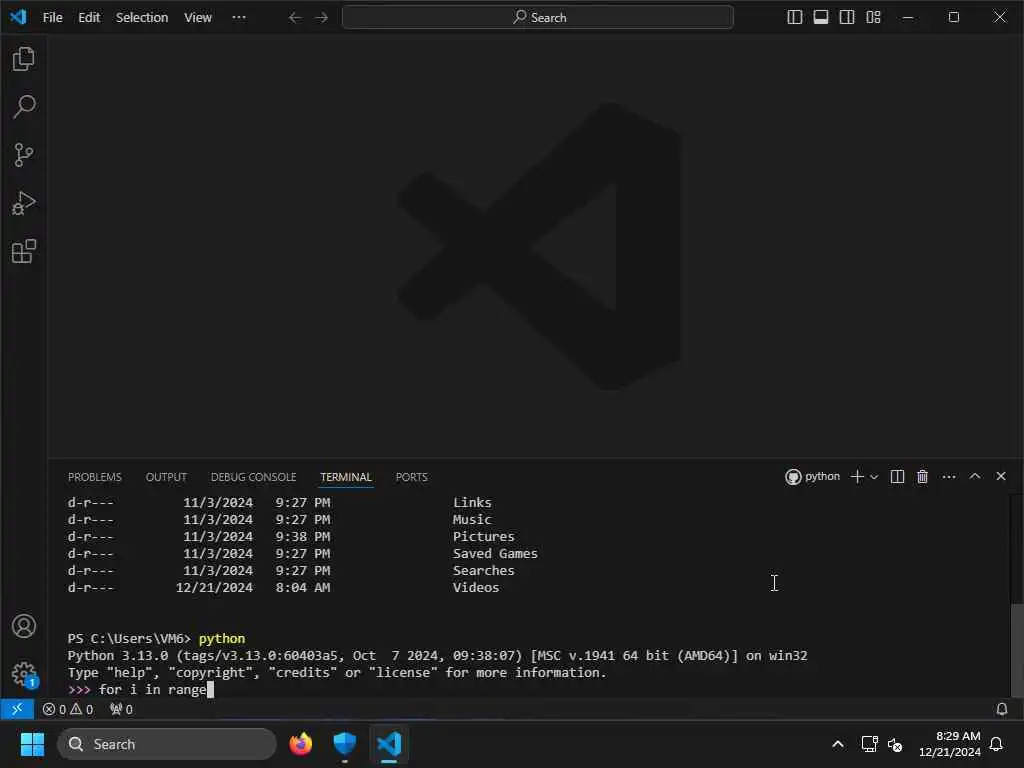1024x768 pixels.
Task: Open the File menu
Action: coord(52,18)
